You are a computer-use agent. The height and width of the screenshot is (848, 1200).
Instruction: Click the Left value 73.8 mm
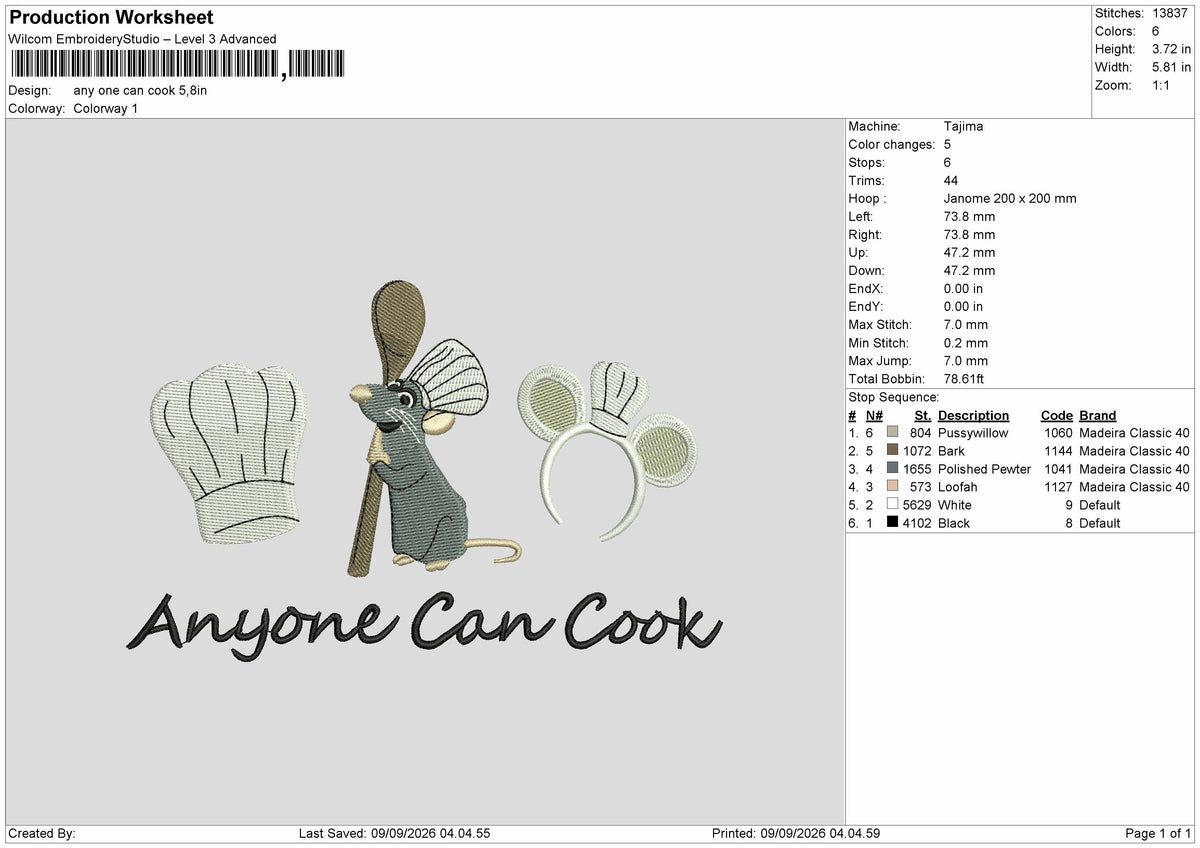[969, 216]
